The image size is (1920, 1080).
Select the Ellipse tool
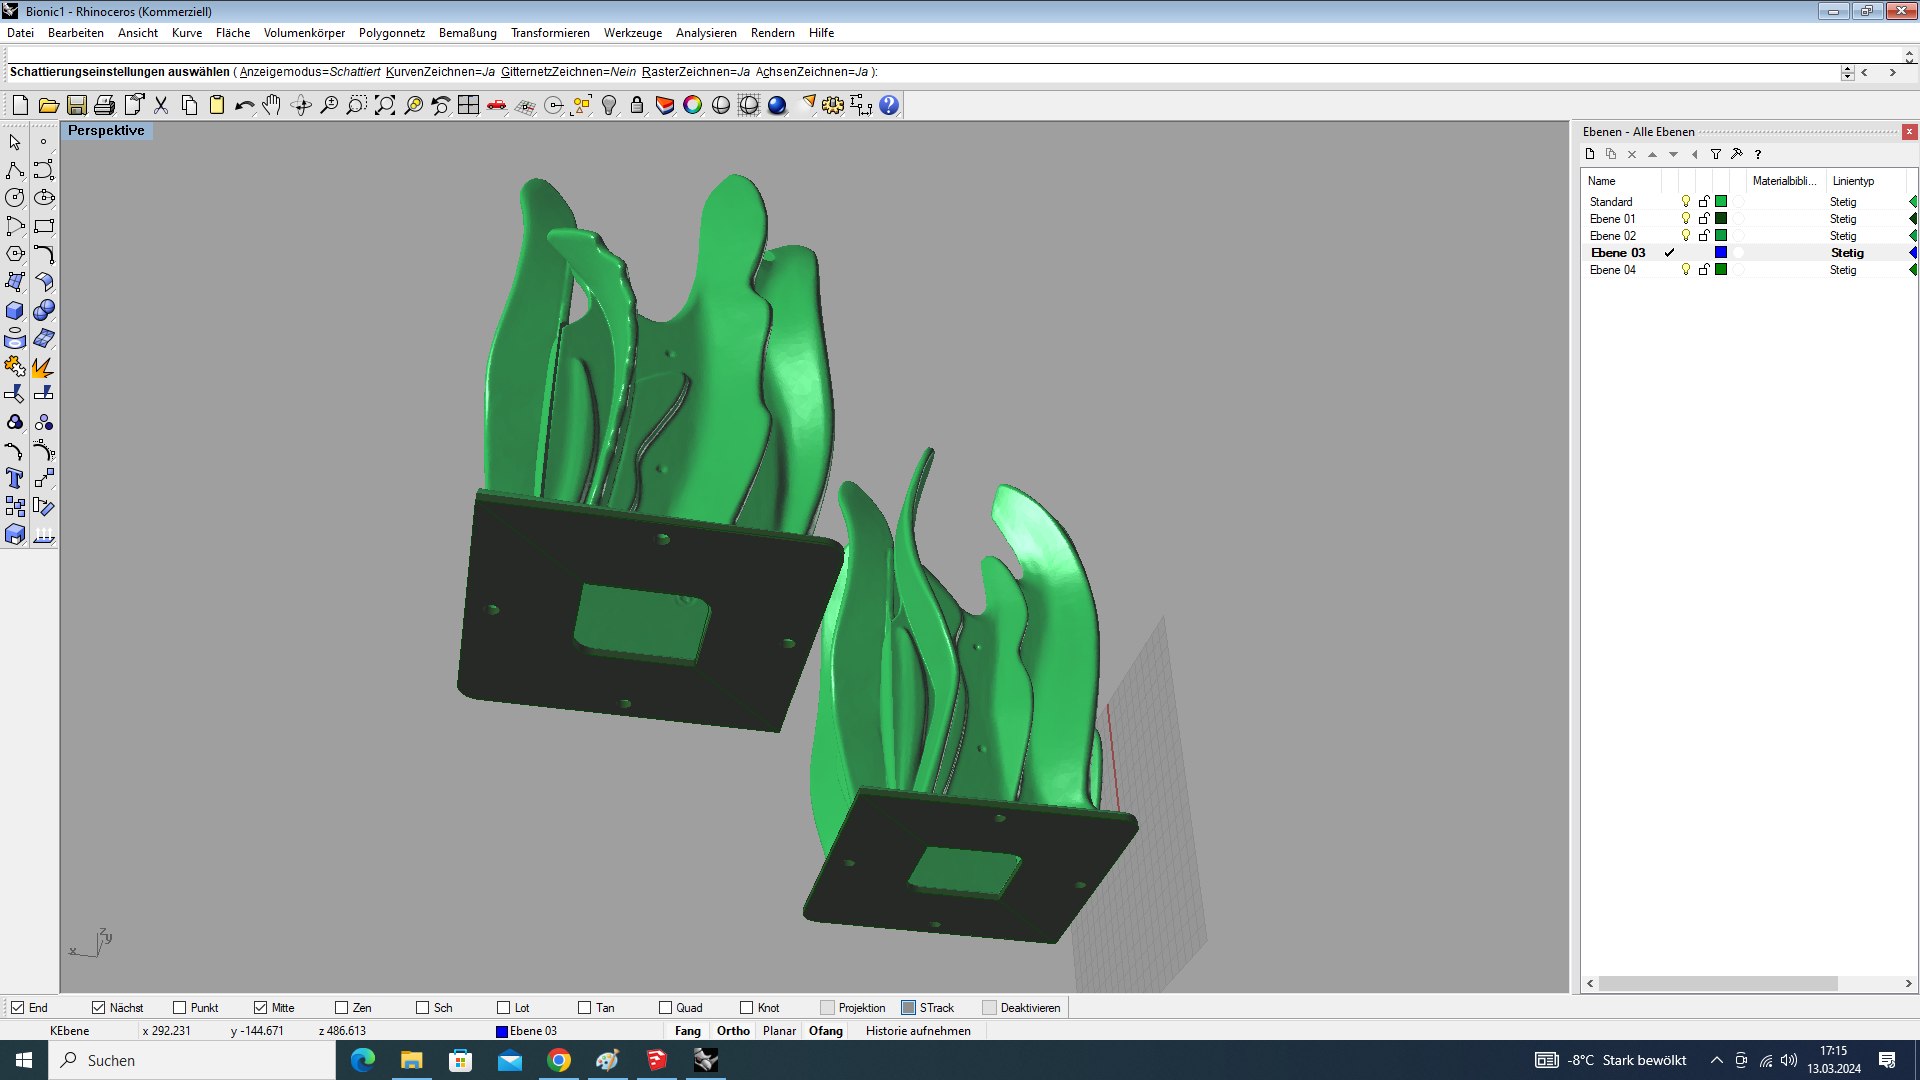click(x=44, y=198)
